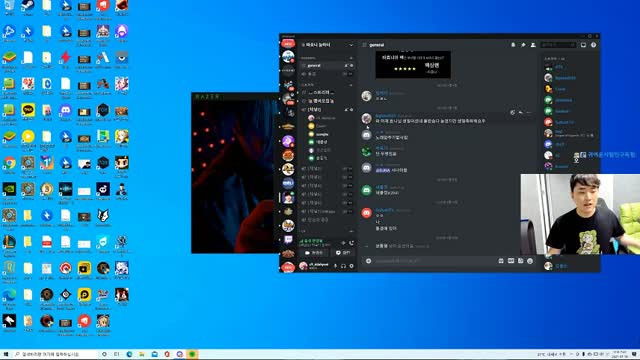Add a channel to the first category
The height and width of the screenshot is (360, 640).
coord(351,58)
